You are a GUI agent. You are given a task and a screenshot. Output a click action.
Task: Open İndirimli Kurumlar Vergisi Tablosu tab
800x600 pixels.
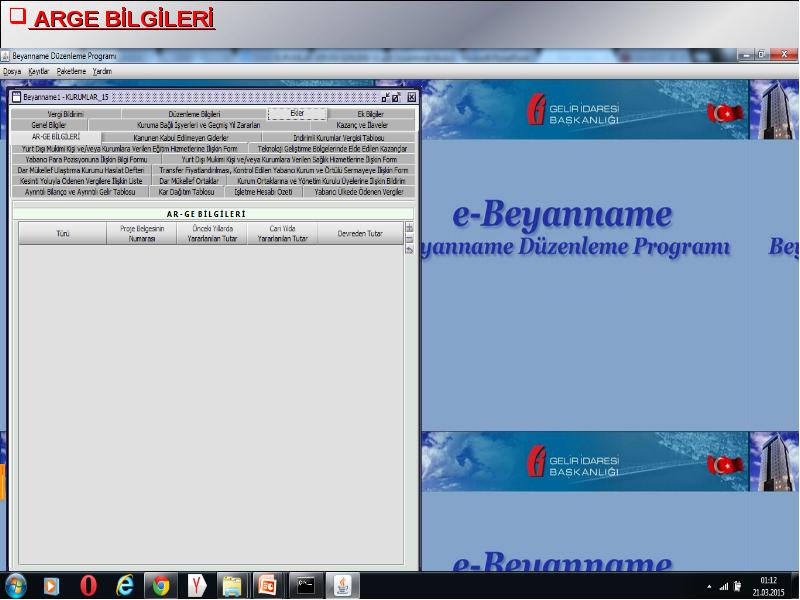pos(339,137)
